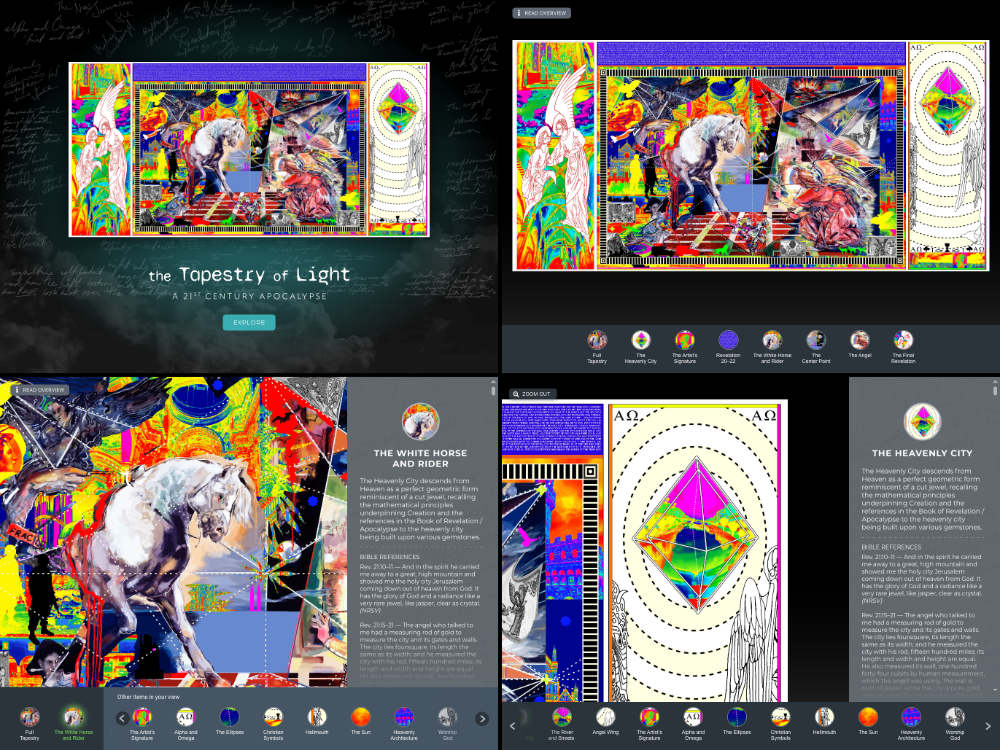Click the green-highlighted White Horse and Rider item
The image size is (1000, 750).
pos(74,716)
